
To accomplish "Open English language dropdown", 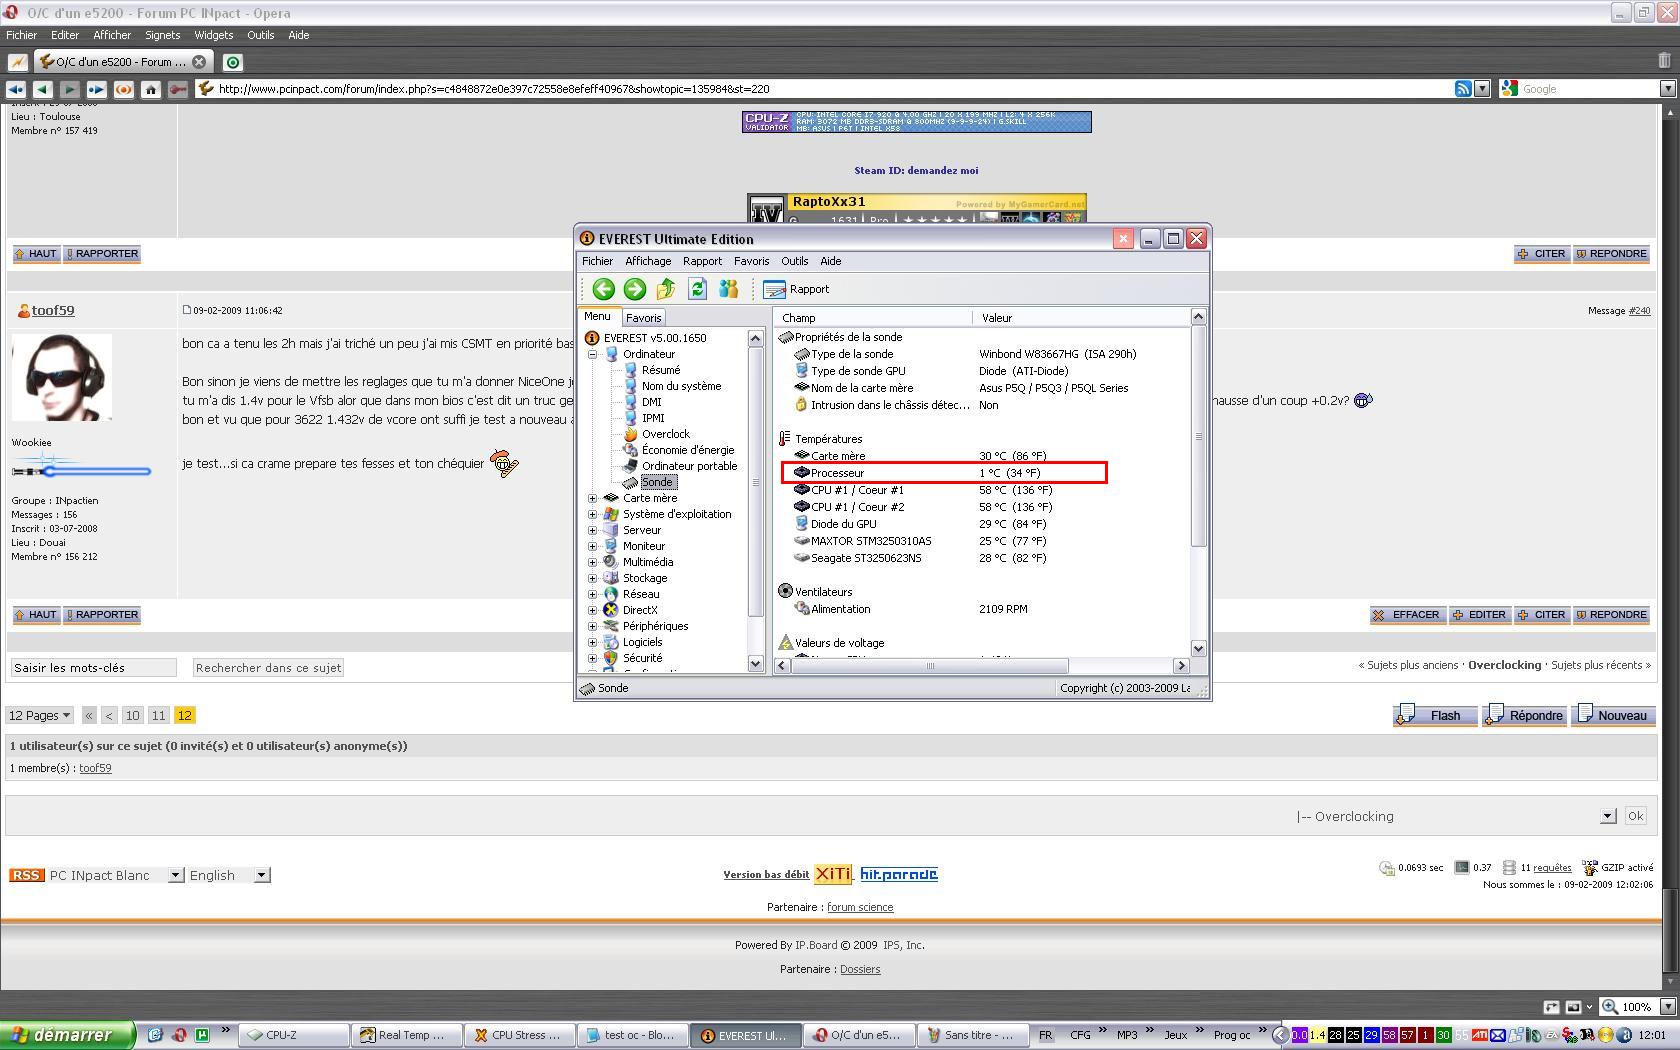I will 229,875.
